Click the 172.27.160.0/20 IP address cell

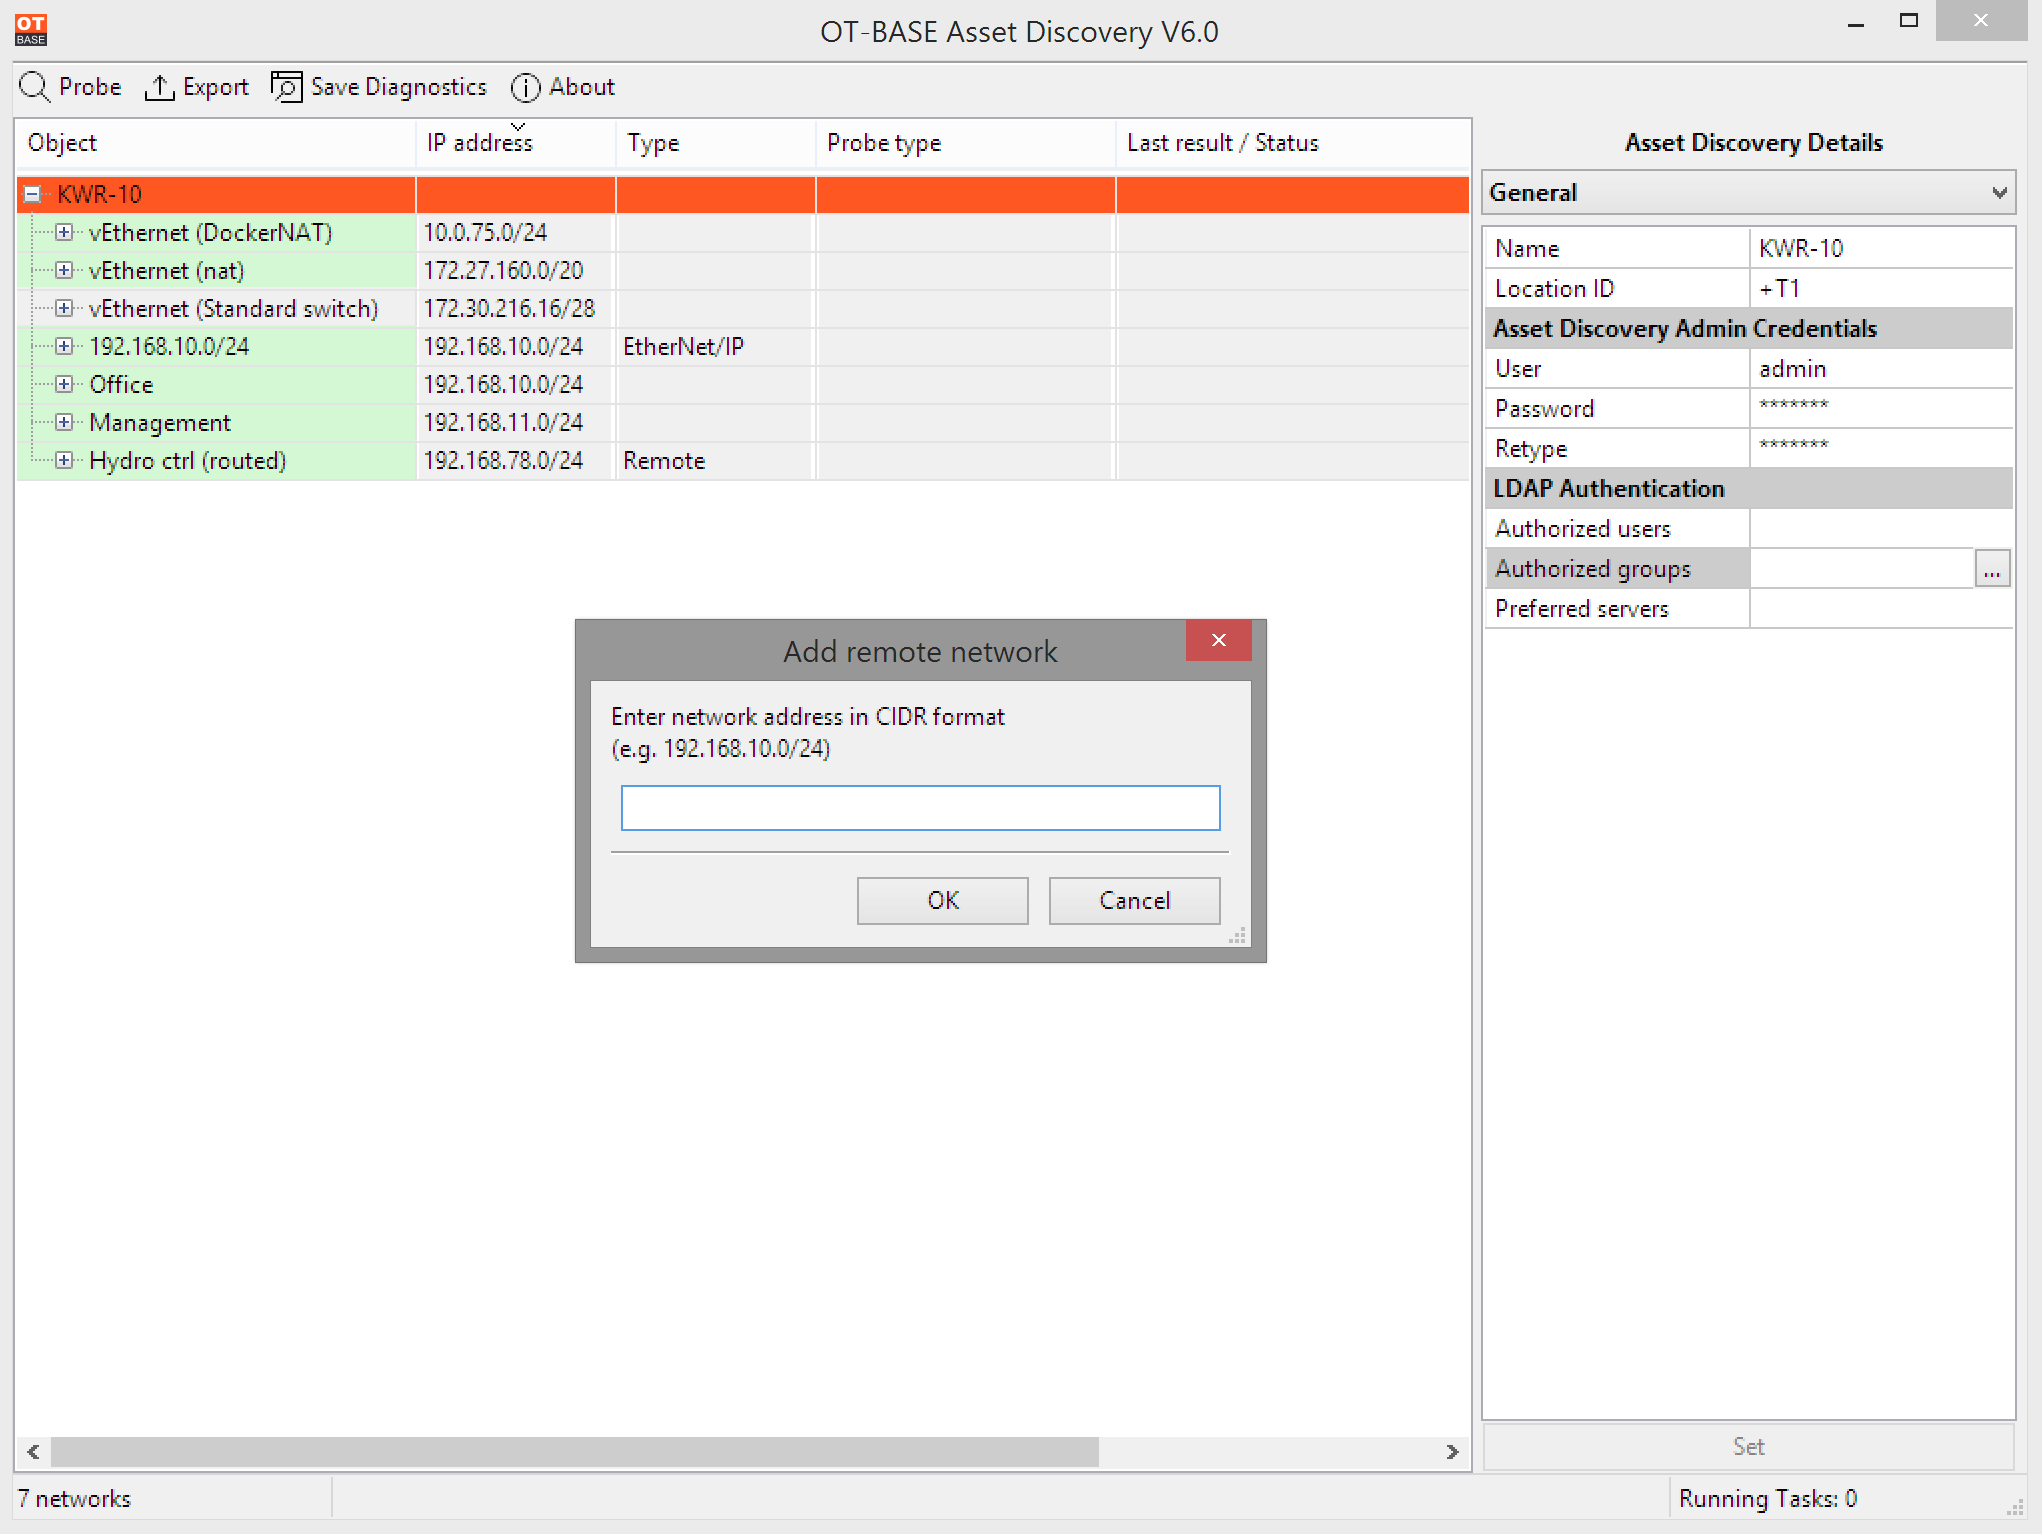[x=516, y=270]
